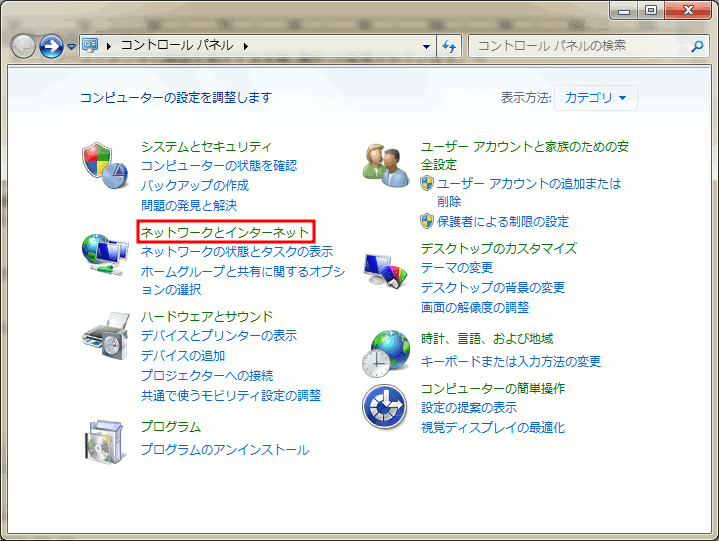Click the Programs disc box icon
719x541 pixels.
click(x=104, y=440)
